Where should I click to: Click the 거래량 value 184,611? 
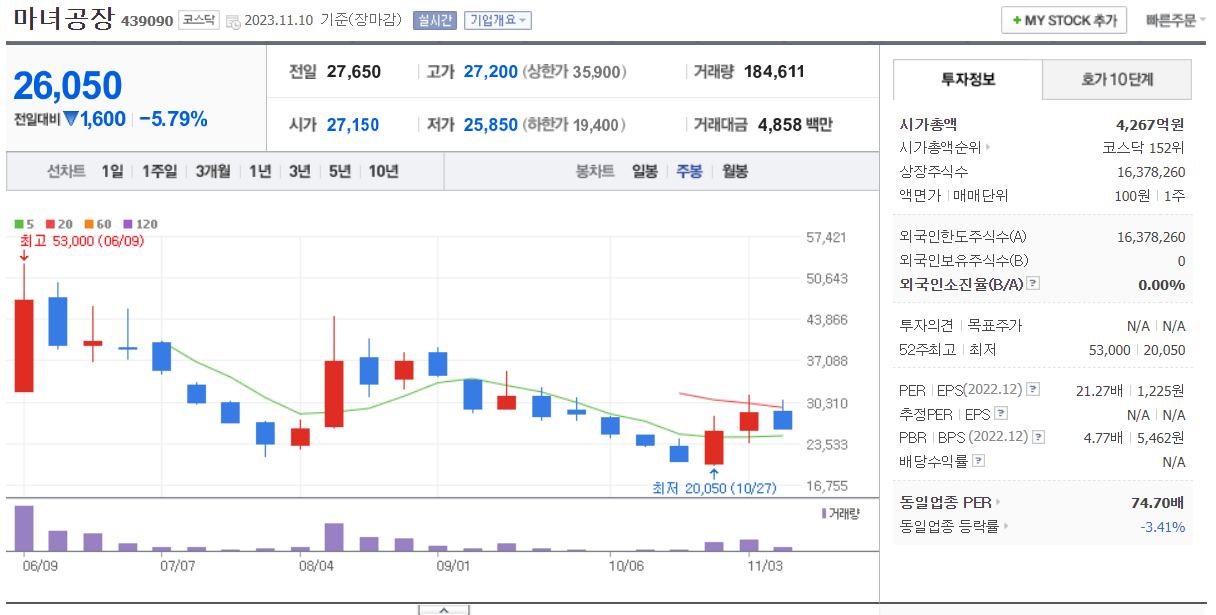[x=774, y=71]
